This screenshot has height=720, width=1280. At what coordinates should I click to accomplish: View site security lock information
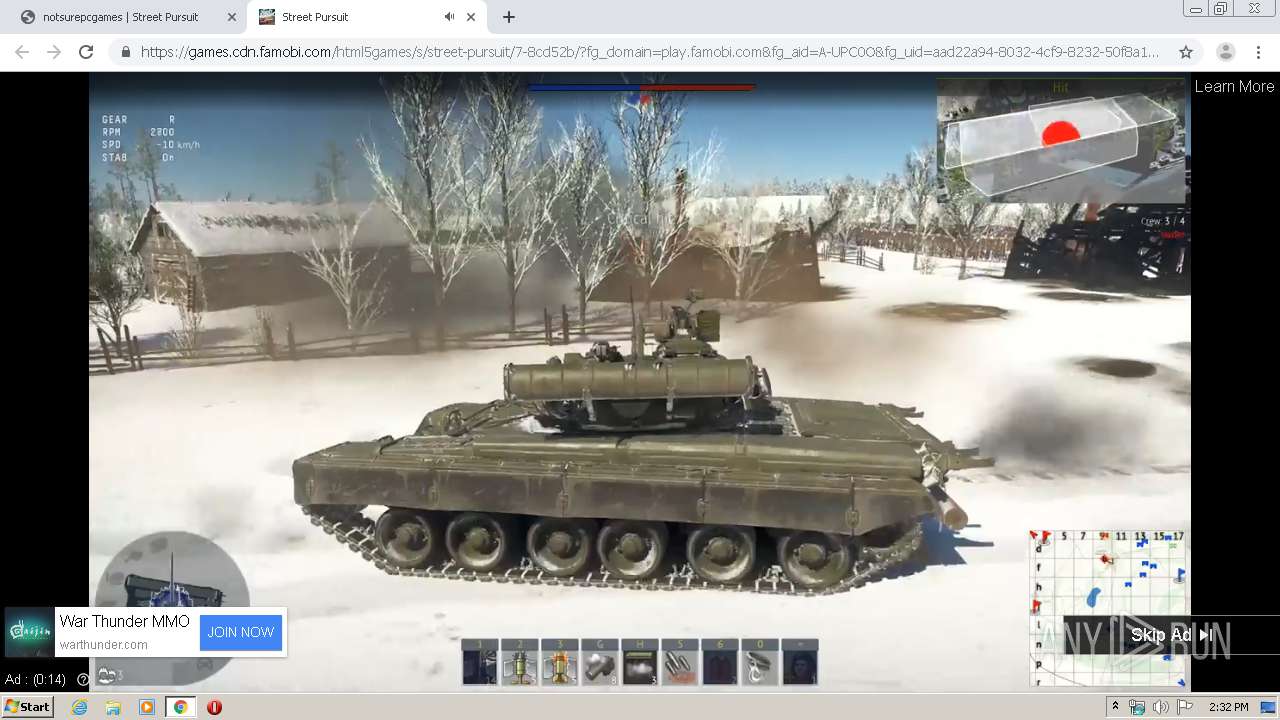(126, 52)
